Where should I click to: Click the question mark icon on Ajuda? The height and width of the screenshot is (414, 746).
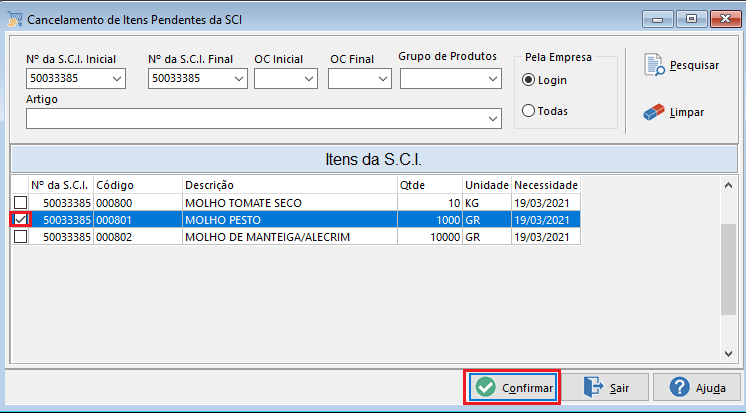point(679,387)
